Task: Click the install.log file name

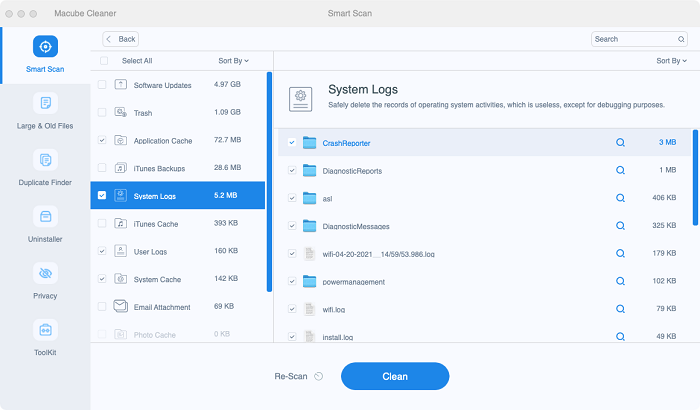Action: click(x=338, y=337)
